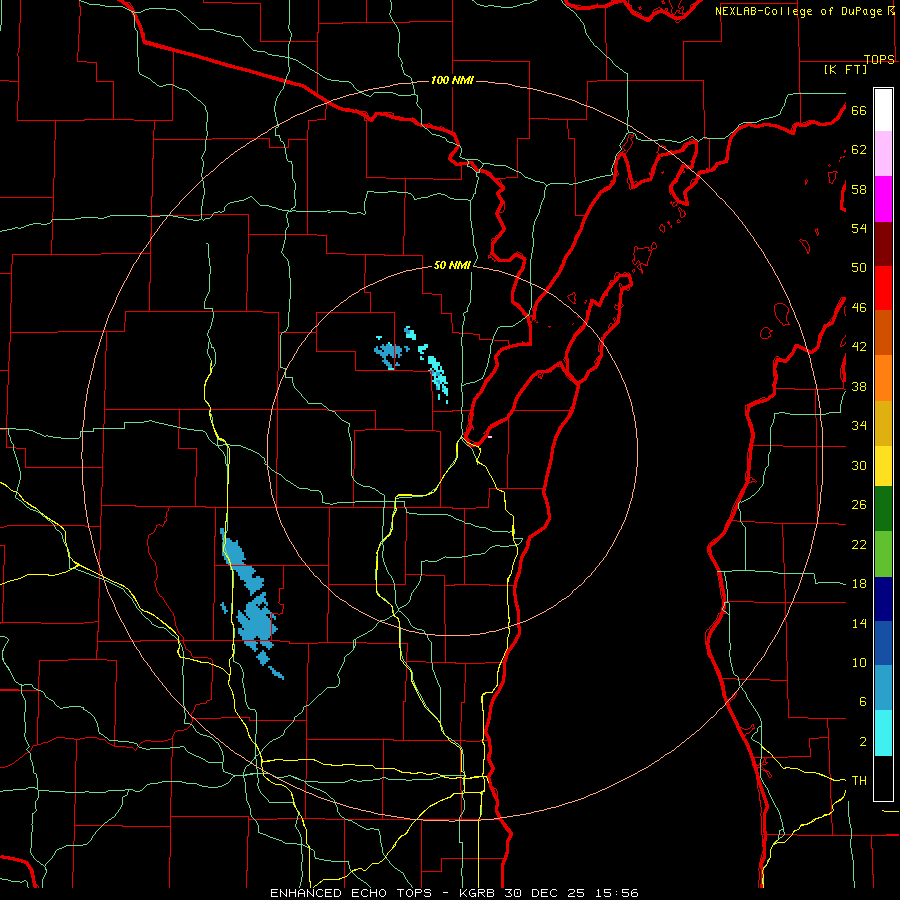Click the '66' legend value label
The width and height of the screenshot is (900, 900).
(x=859, y=110)
